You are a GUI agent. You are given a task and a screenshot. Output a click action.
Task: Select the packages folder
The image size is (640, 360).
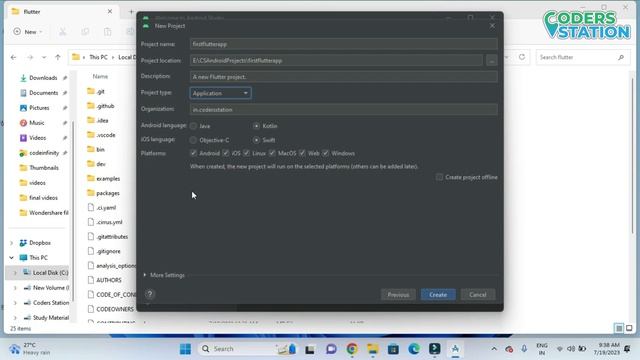tap(108, 193)
